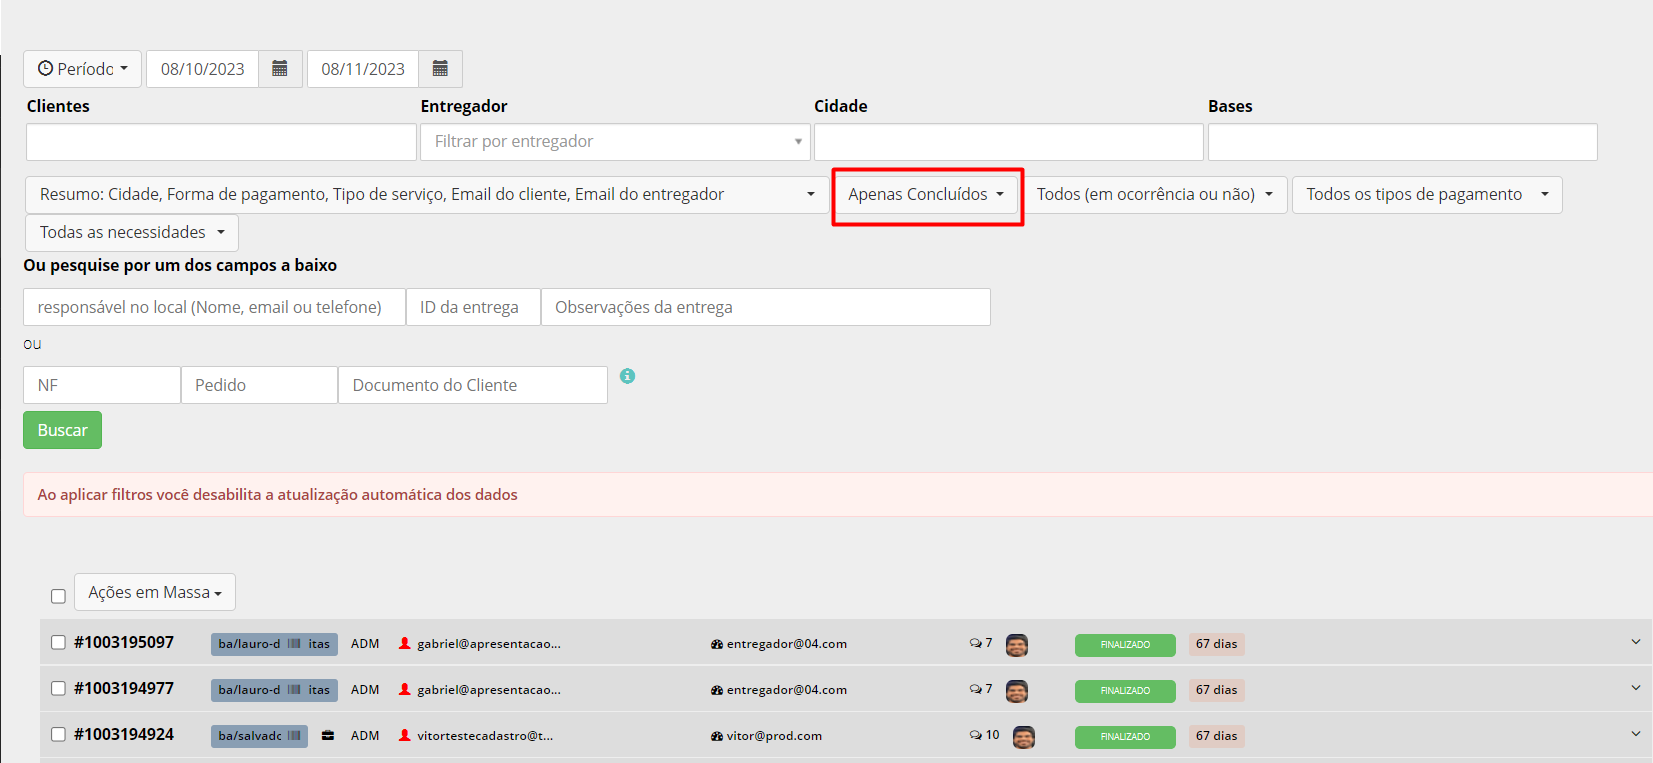
Task: Click the ID da entrega field
Action: (x=473, y=307)
